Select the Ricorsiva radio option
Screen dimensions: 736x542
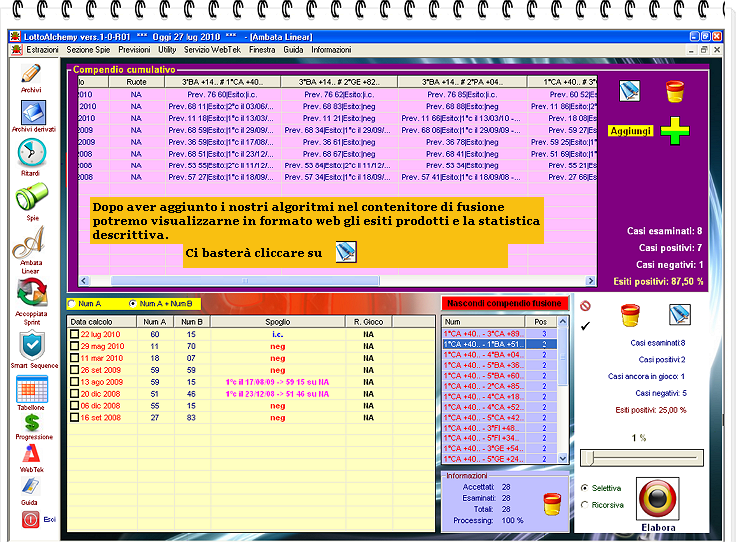(584, 505)
